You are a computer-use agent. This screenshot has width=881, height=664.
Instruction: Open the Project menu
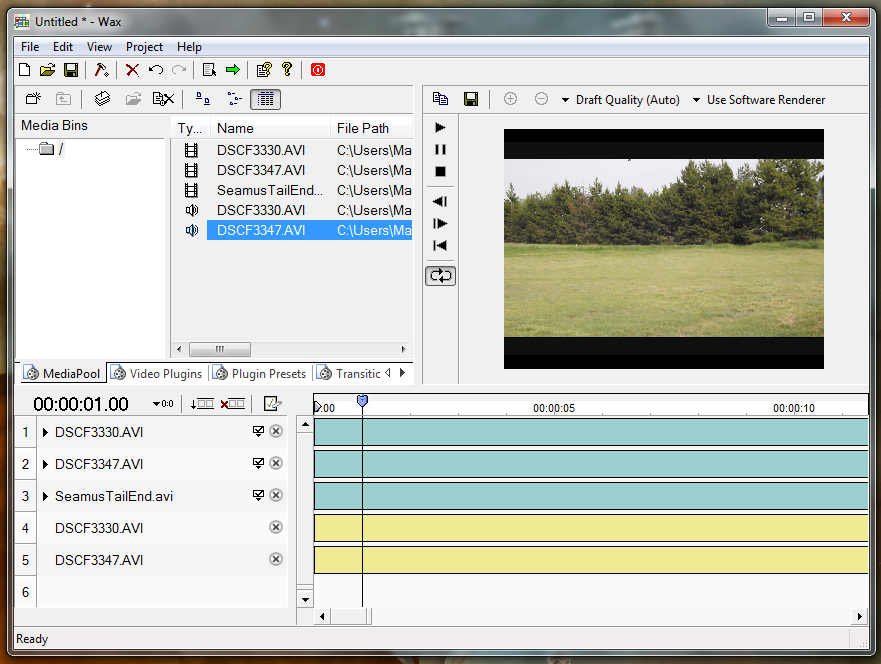click(144, 47)
